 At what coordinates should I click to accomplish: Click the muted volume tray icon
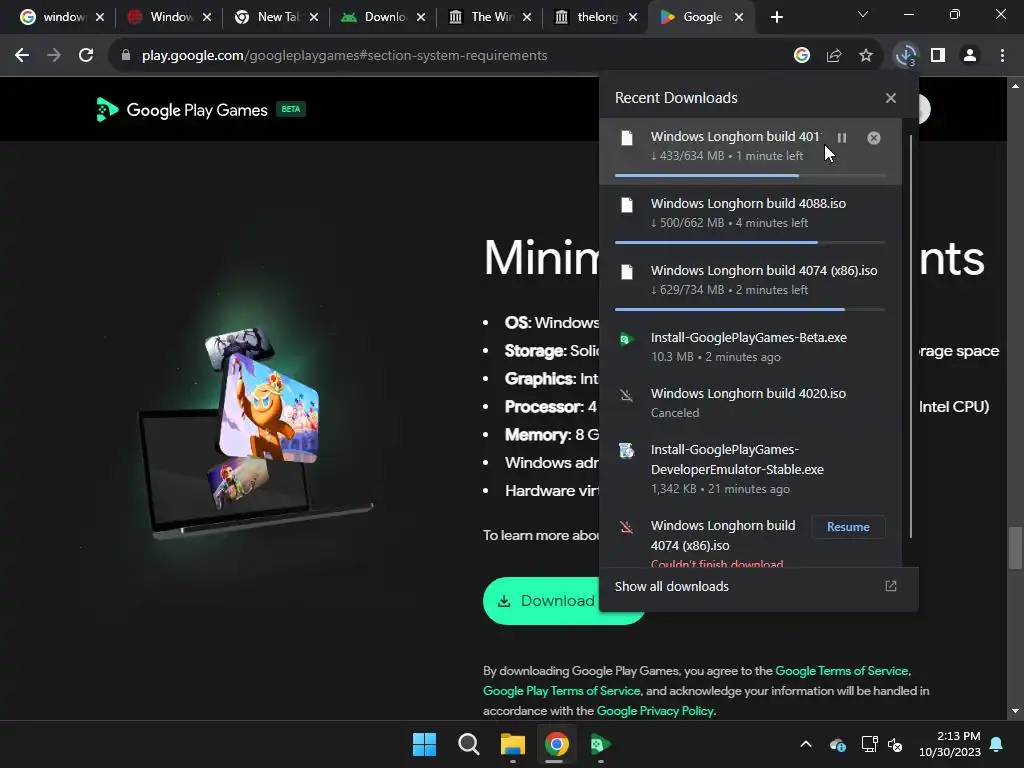[895, 744]
